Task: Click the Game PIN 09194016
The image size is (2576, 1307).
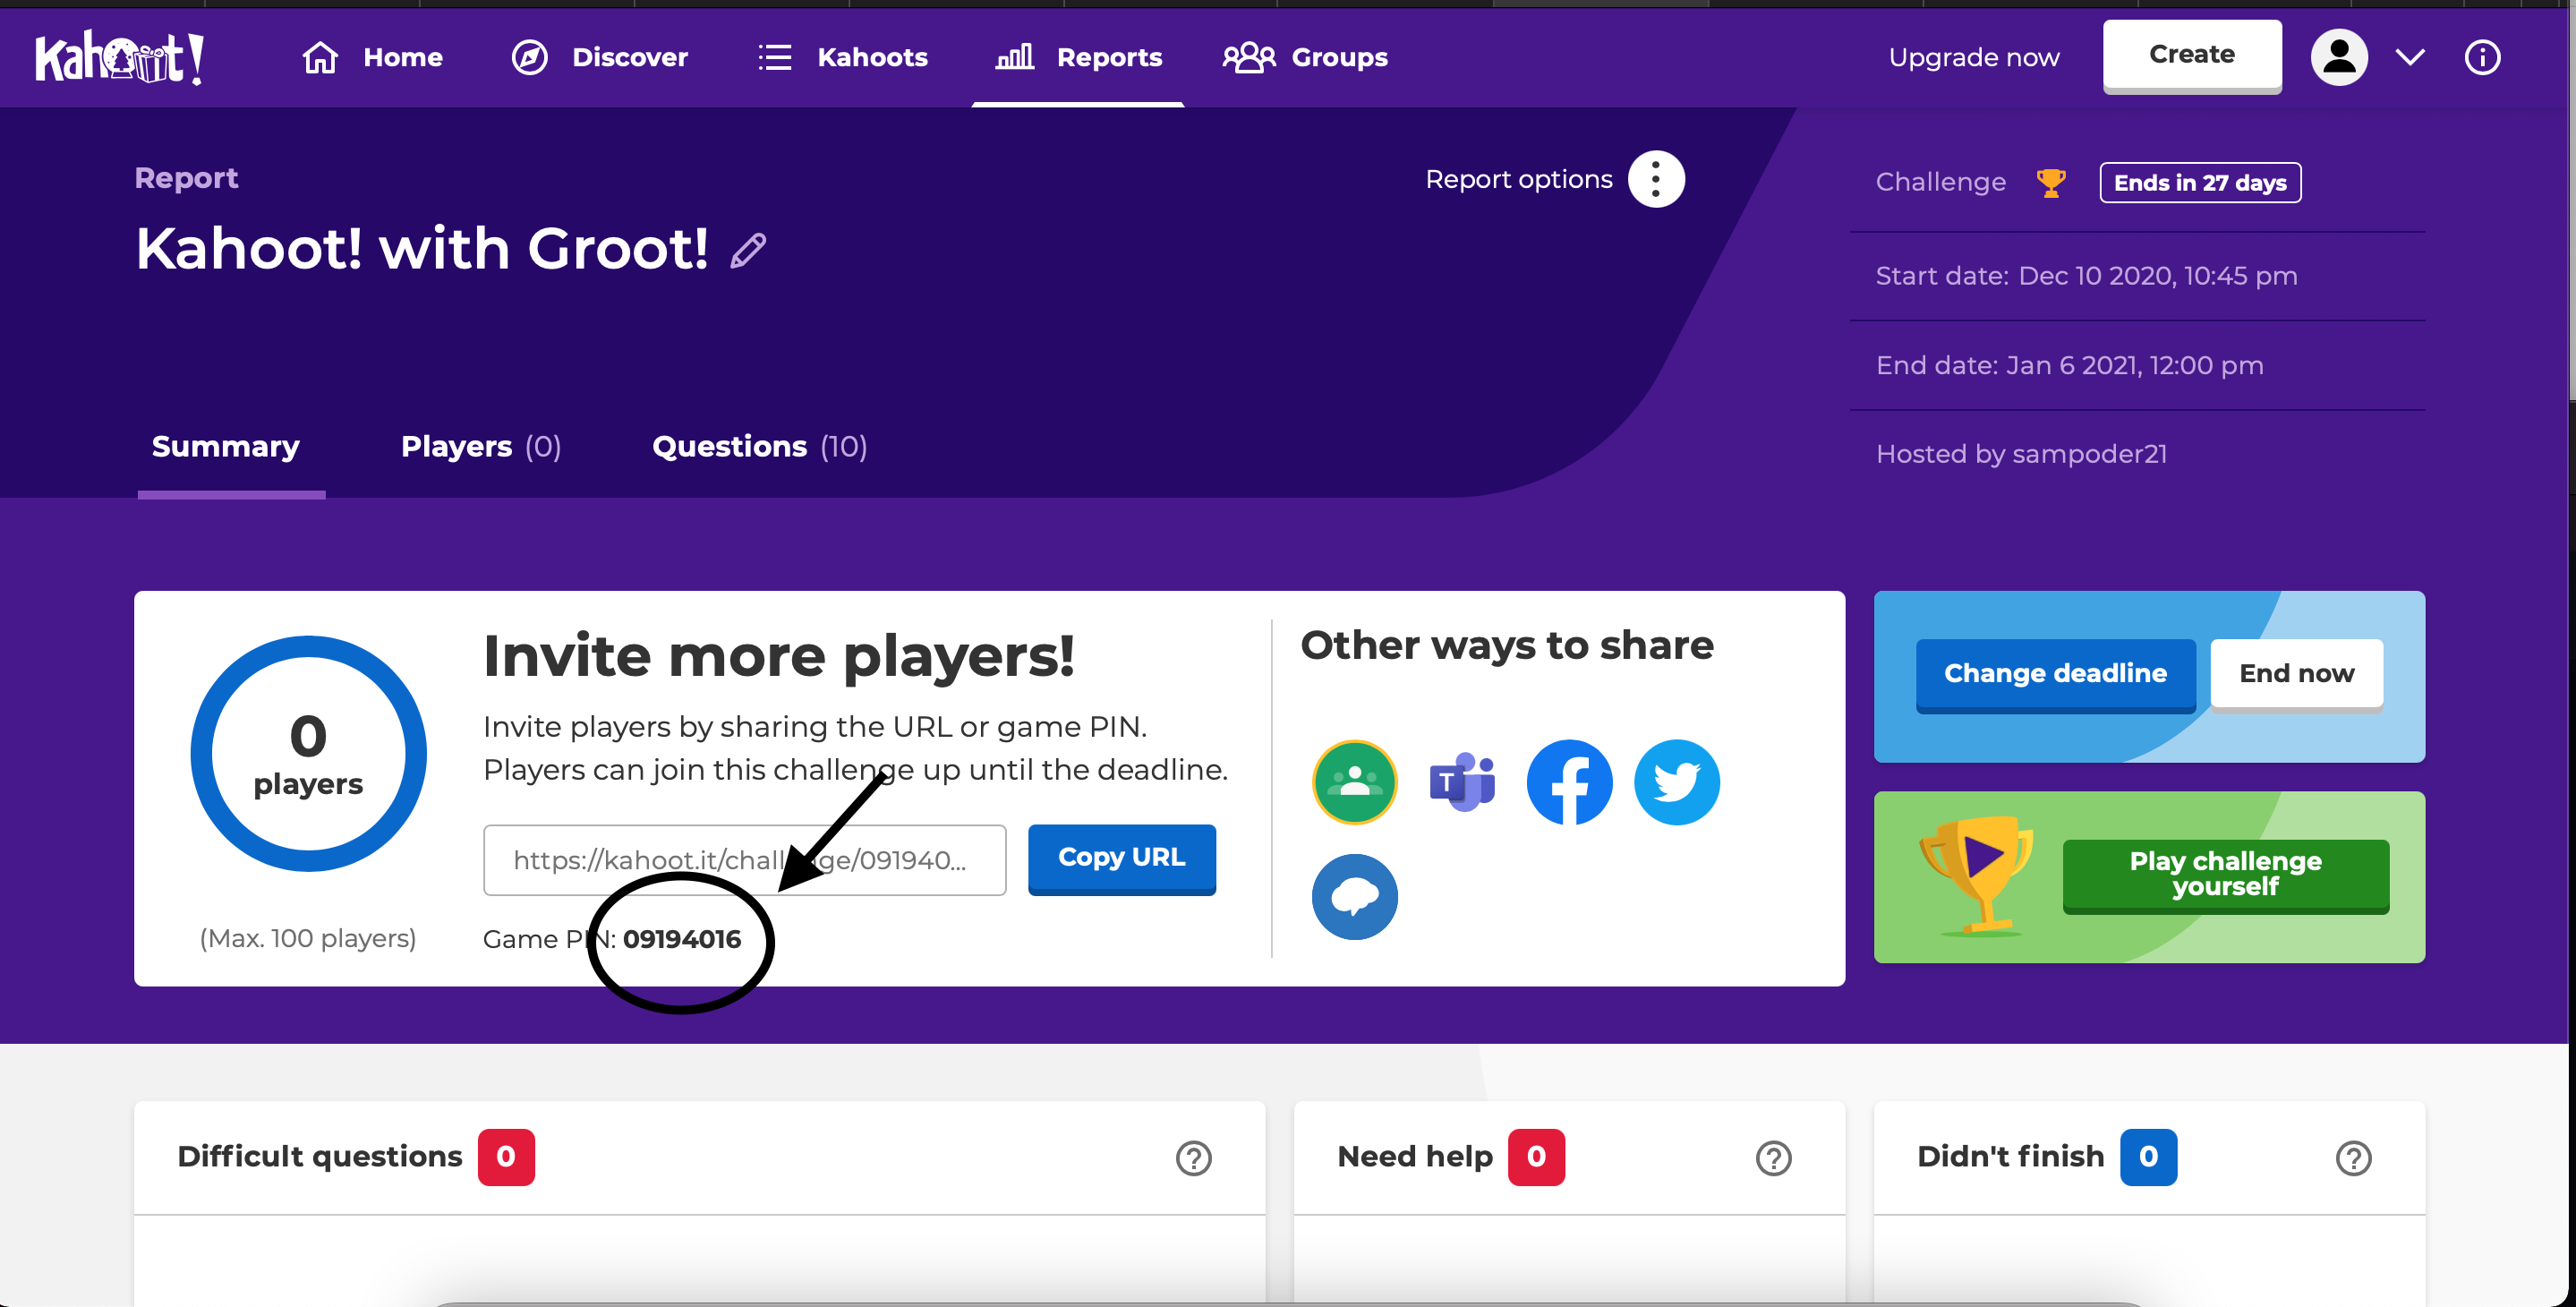Action: tap(681, 939)
